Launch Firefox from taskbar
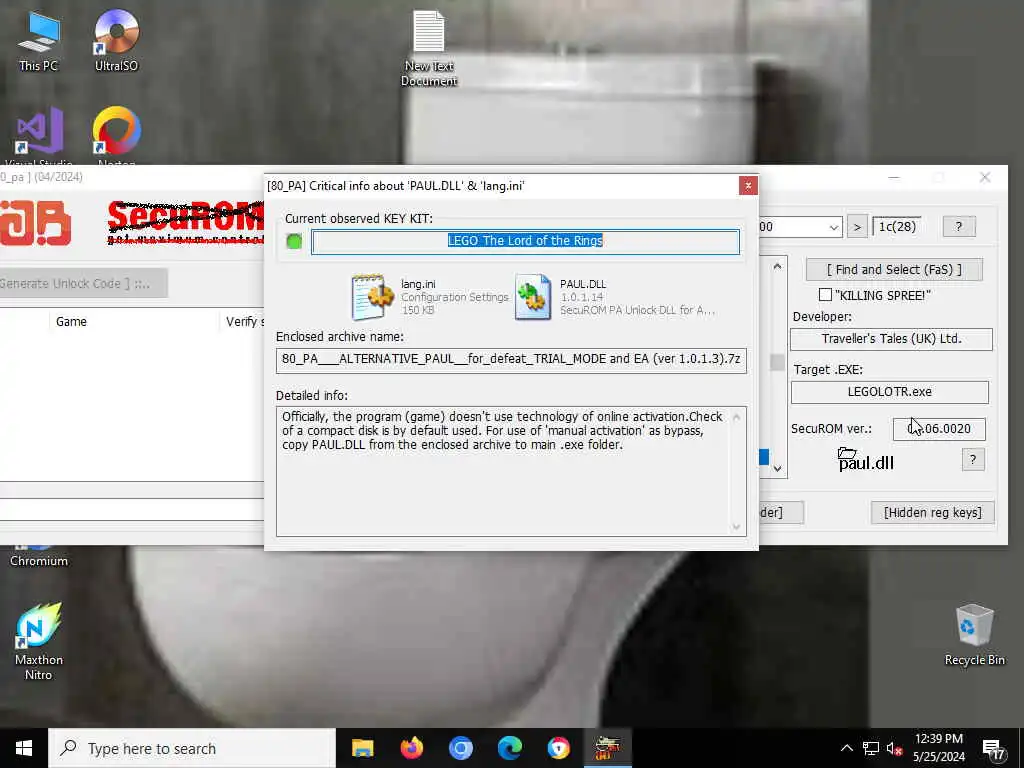Screen dimensions: 1024x768 click(x=411, y=748)
